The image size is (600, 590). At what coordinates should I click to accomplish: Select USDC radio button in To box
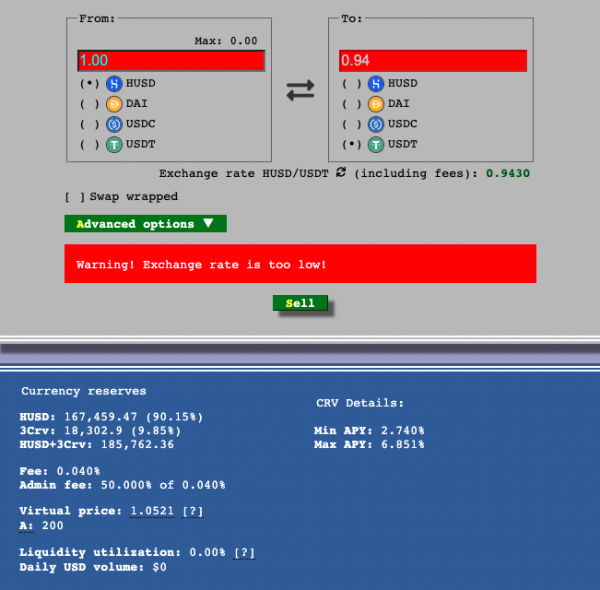click(x=351, y=124)
